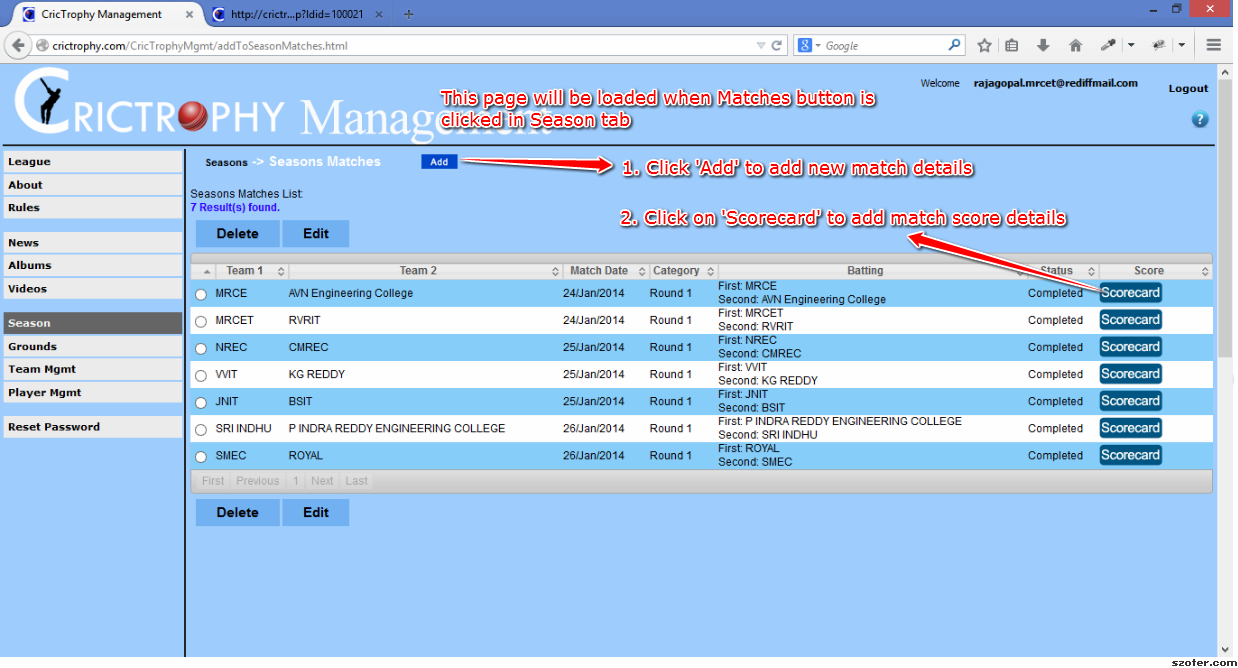The width and height of the screenshot is (1238, 668).
Task: Bookmark this page with the star icon
Action: (x=984, y=45)
